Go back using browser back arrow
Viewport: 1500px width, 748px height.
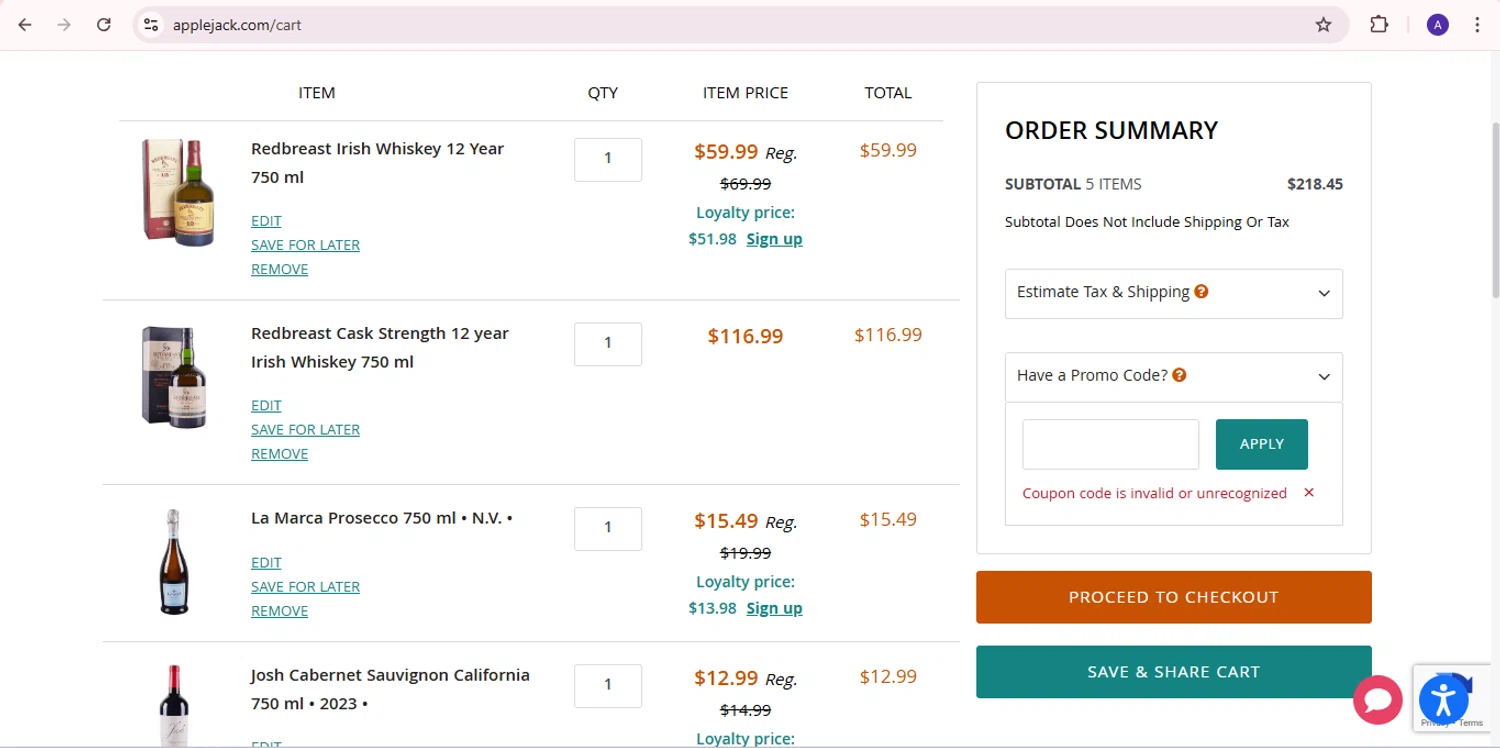(25, 25)
